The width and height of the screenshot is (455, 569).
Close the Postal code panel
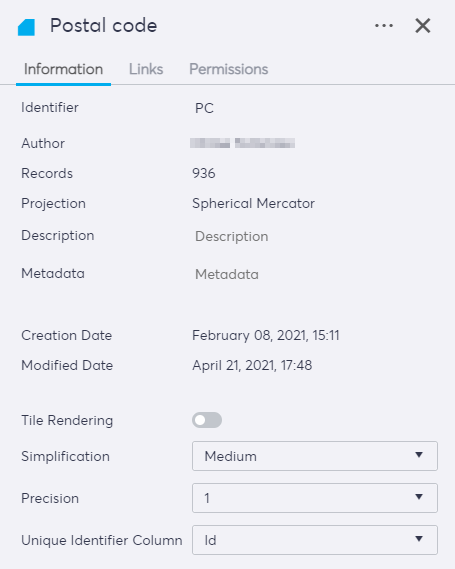423,26
